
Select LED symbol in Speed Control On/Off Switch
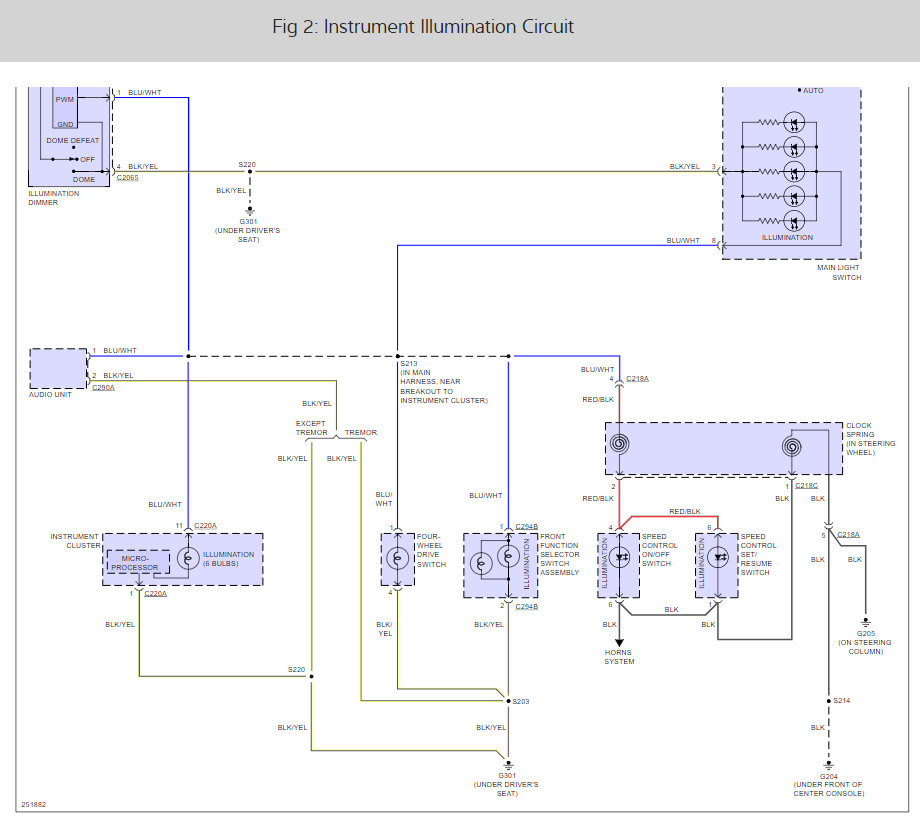pyautogui.click(x=619, y=558)
